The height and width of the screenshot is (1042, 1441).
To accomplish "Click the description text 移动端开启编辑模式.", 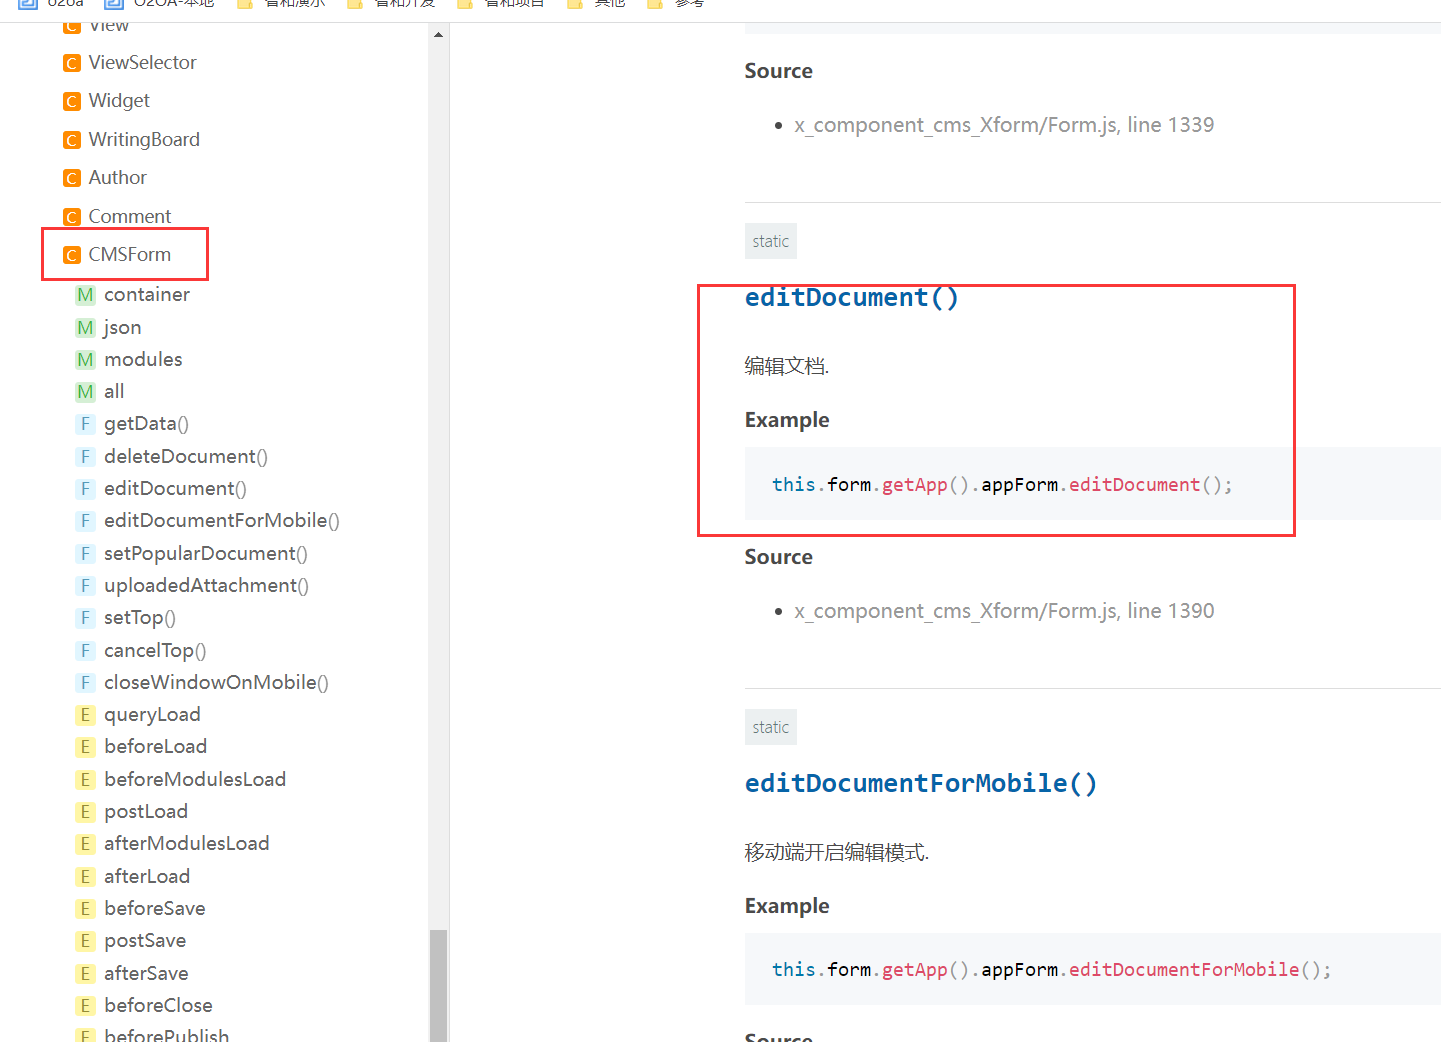I will click(837, 852).
